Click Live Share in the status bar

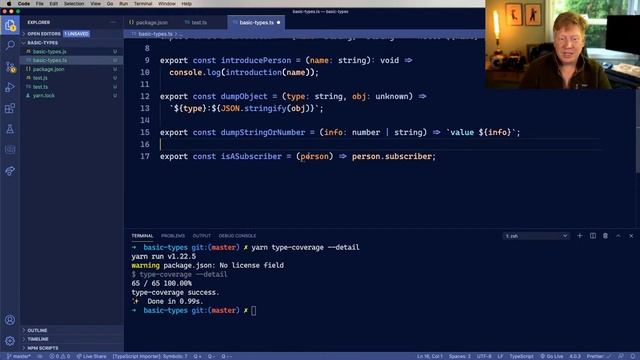pos(91,356)
